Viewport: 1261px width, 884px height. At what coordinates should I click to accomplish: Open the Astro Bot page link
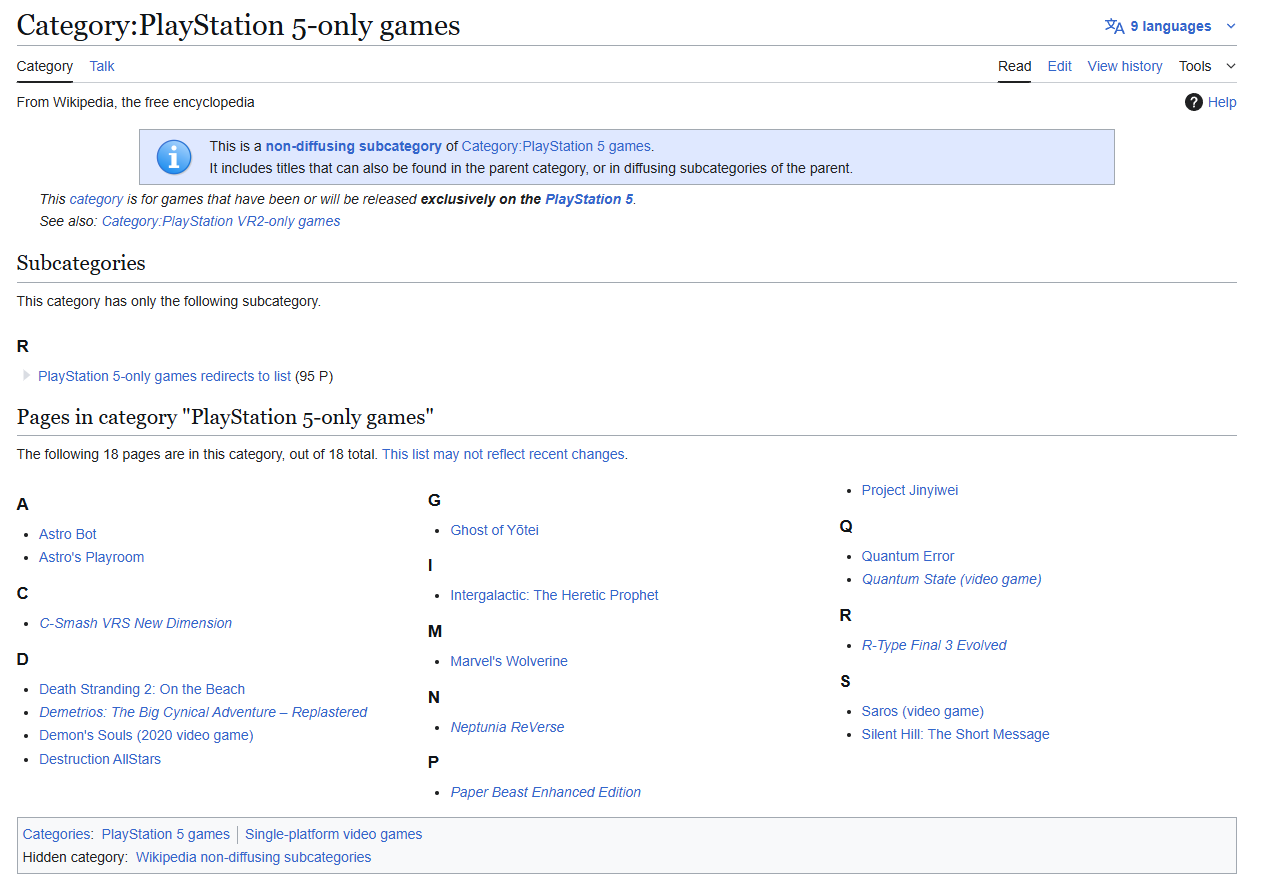click(68, 534)
